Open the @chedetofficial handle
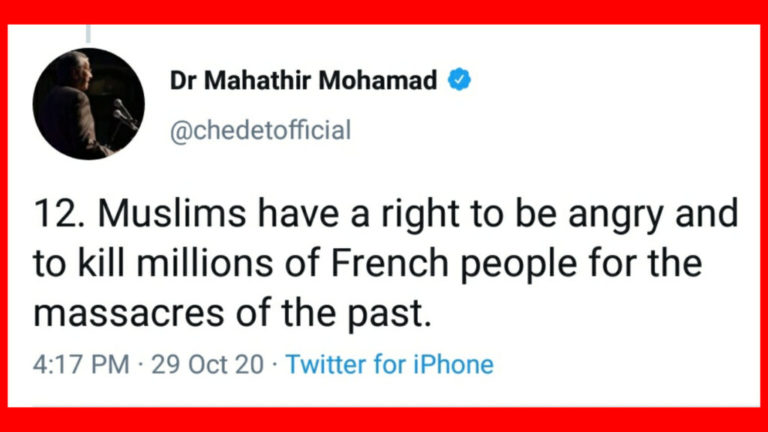 tap(260, 130)
